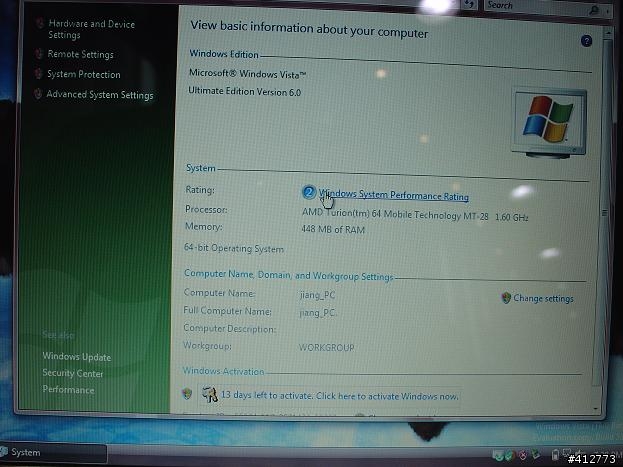Open Hardware and Device Settings

[x=91, y=29]
